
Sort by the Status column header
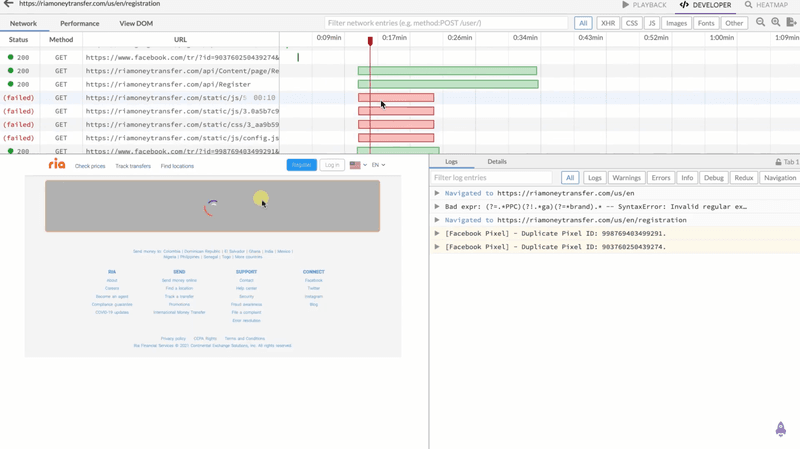[x=18, y=39]
